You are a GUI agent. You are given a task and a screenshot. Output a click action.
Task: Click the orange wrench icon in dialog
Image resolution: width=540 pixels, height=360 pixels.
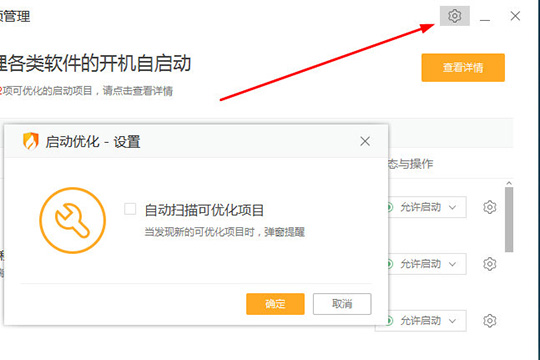pyautogui.click(x=72, y=220)
